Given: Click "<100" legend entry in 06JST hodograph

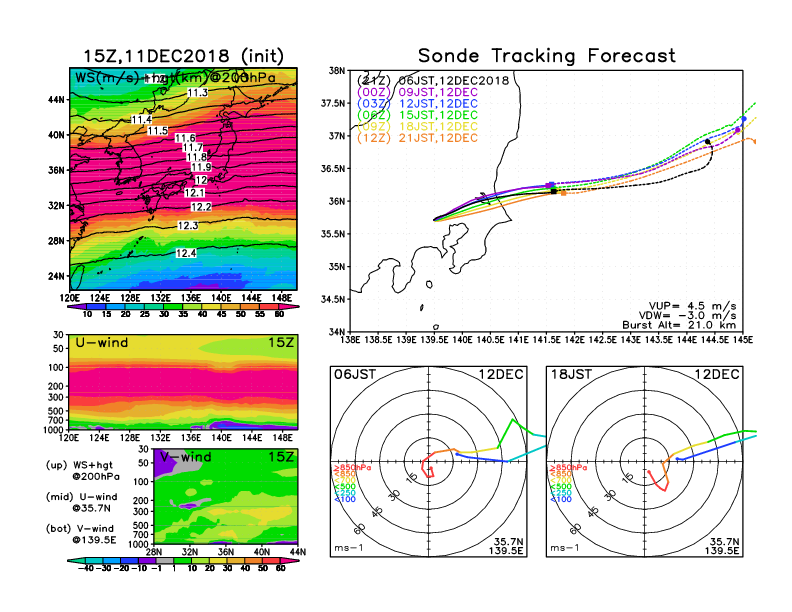Looking at the screenshot, I should pyautogui.click(x=344, y=499).
